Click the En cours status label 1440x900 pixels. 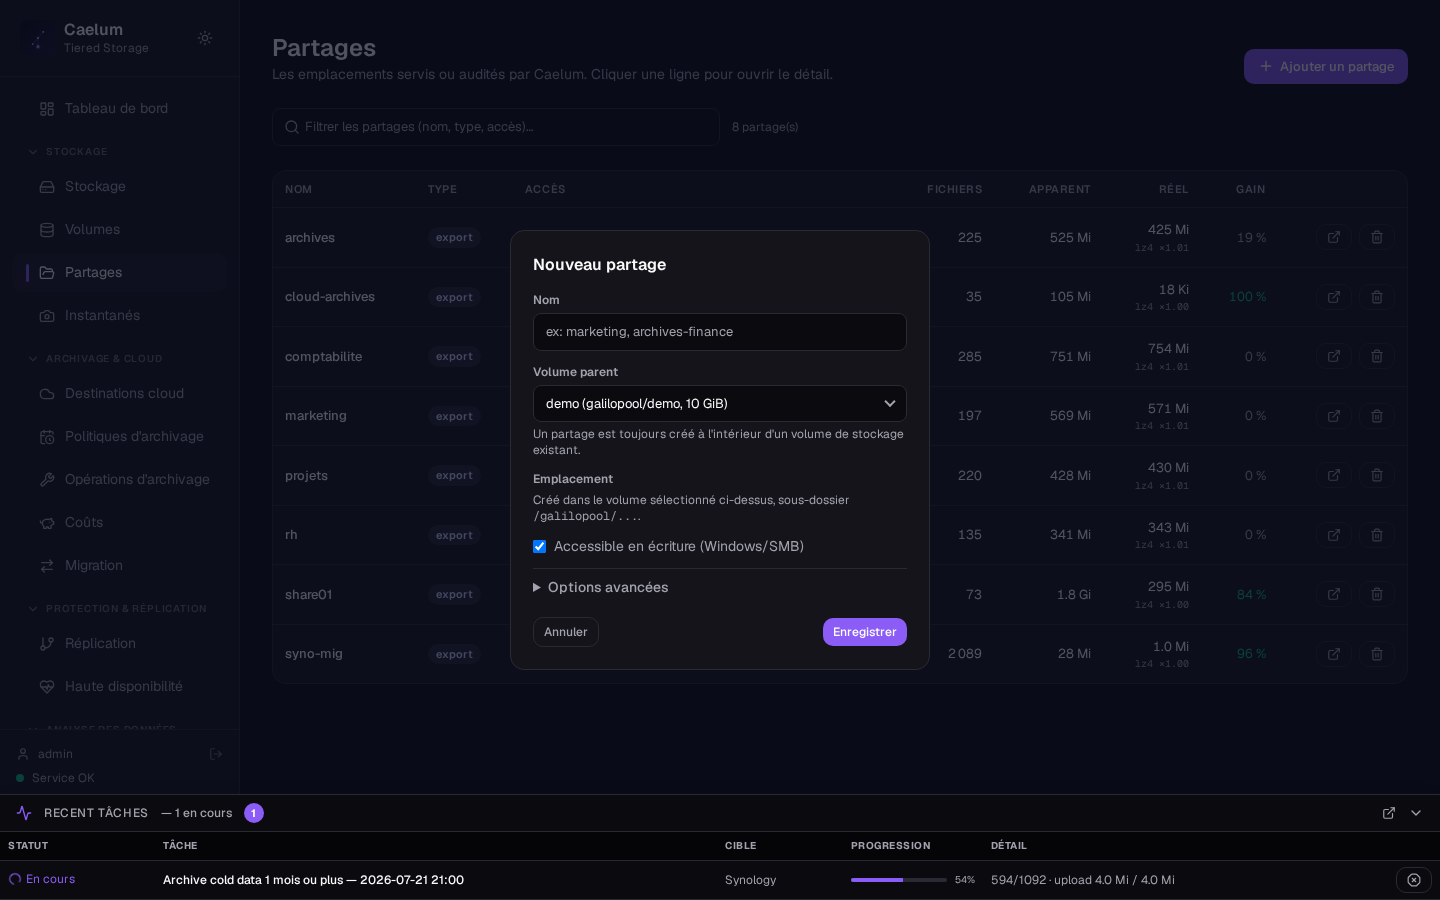coord(51,879)
